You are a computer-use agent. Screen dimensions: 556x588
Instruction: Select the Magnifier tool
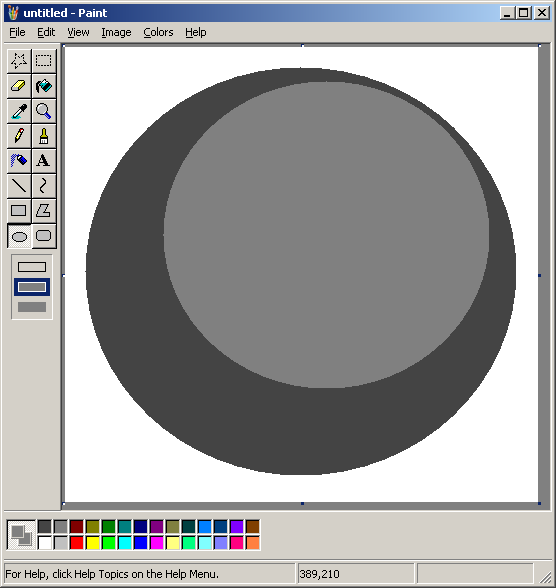coord(44,111)
